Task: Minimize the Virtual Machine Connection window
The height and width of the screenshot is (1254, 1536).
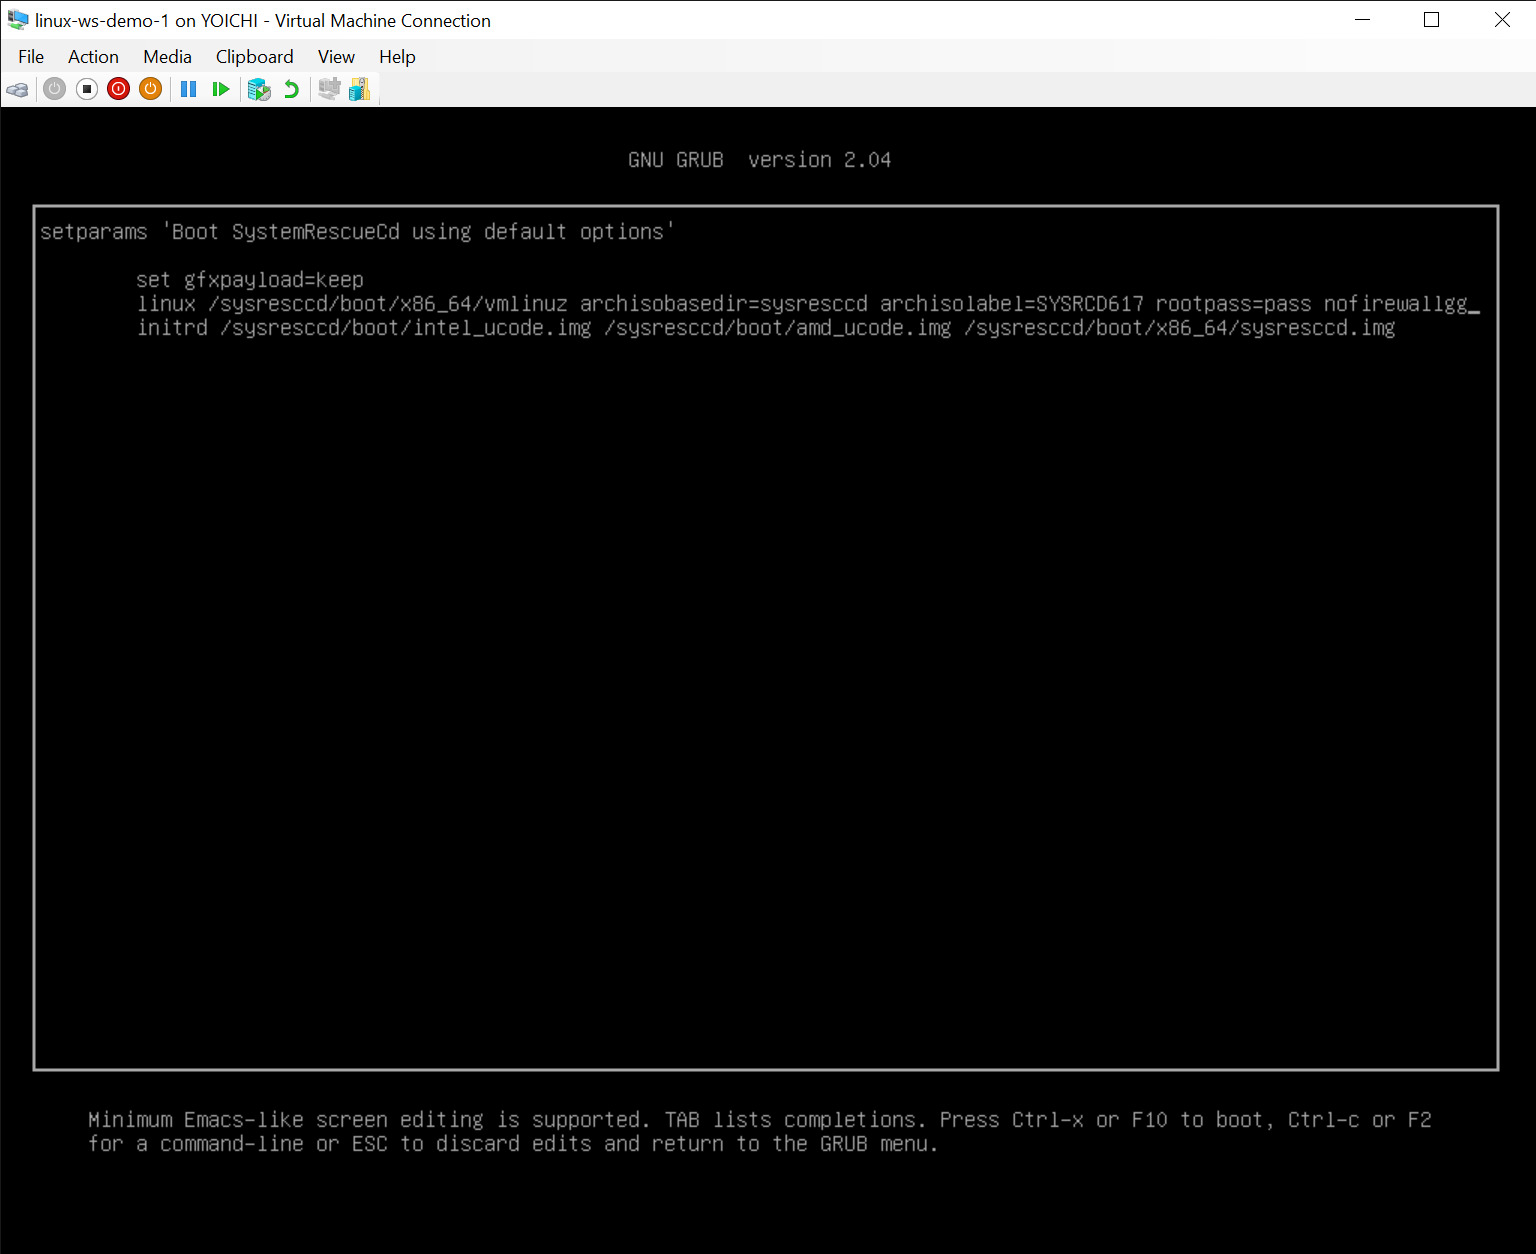Action: 1362,20
